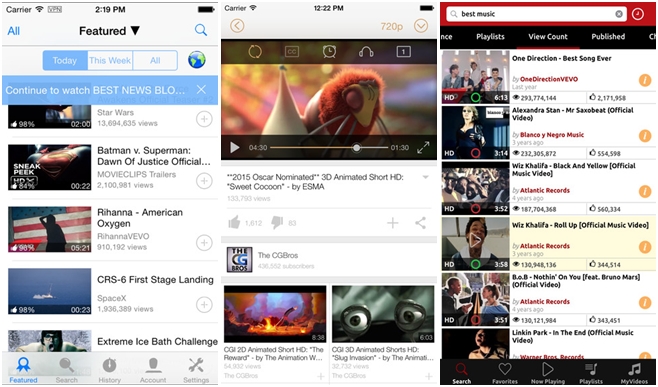
Task: Switch to the Playlists sort tab
Action: click(490, 37)
